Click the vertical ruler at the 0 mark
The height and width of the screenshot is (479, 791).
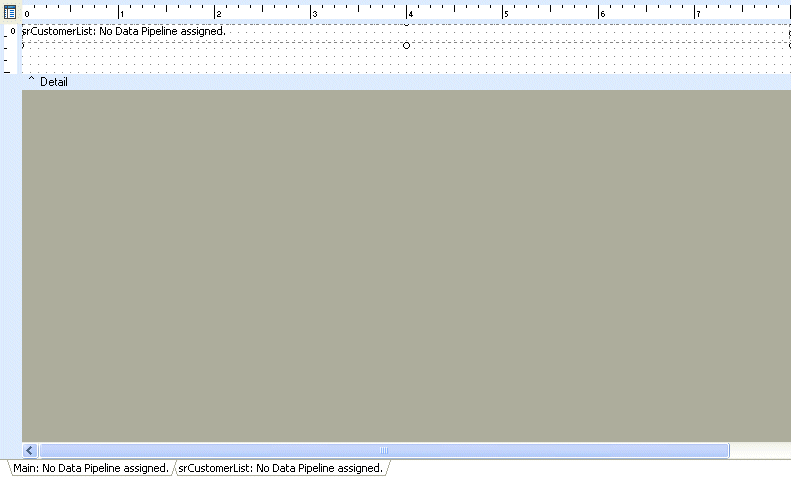pyautogui.click(x=12, y=31)
